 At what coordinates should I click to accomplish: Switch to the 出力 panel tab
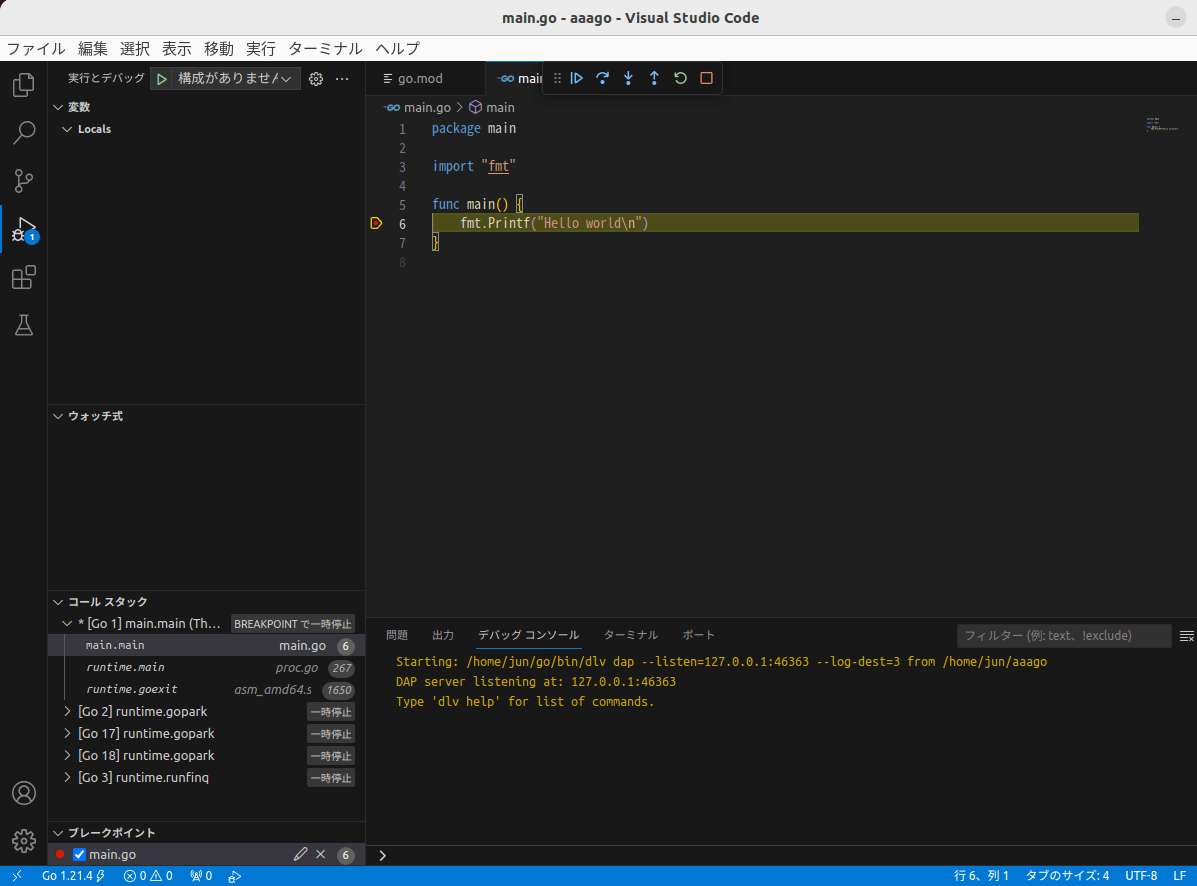(444, 636)
